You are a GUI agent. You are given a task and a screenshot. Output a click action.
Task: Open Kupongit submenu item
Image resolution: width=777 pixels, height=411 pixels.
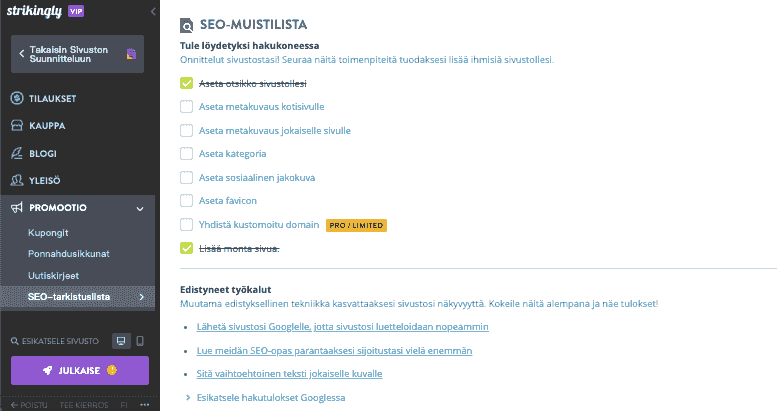pyautogui.click(x=48, y=233)
